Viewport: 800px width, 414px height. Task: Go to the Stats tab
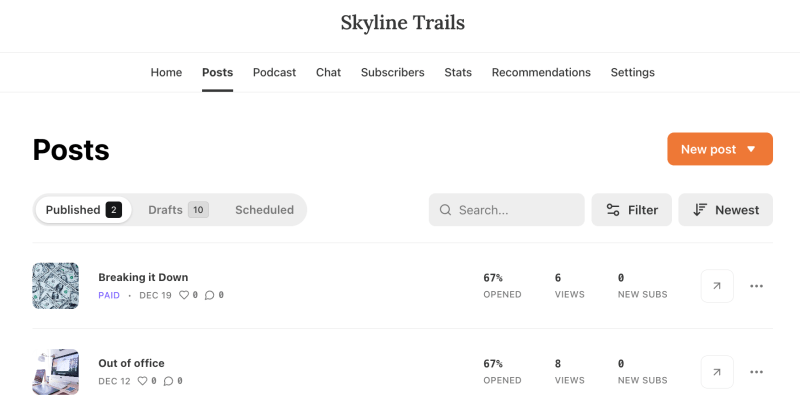pyautogui.click(x=458, y=73)
